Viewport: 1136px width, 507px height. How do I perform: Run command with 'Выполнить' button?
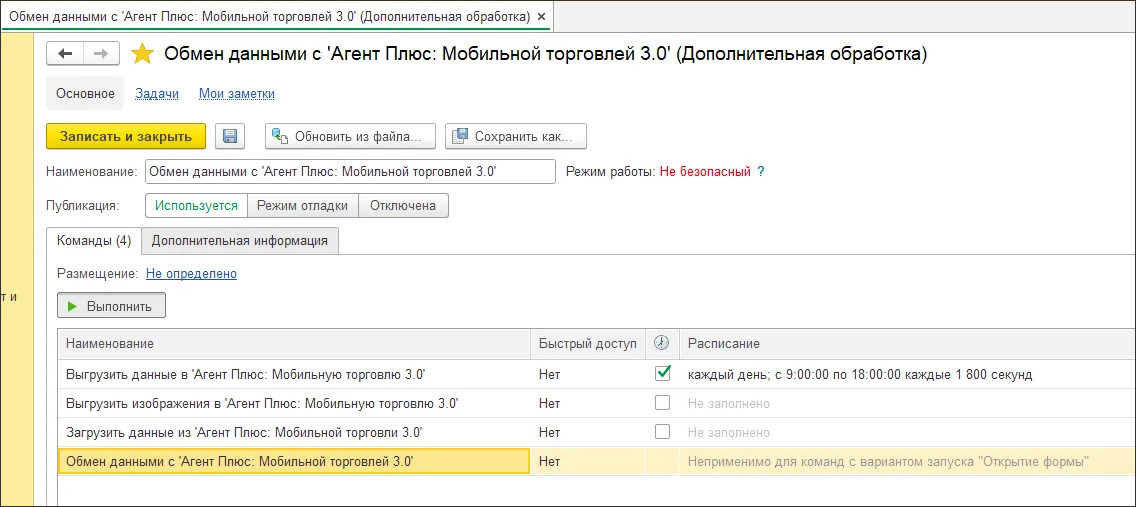112,306
